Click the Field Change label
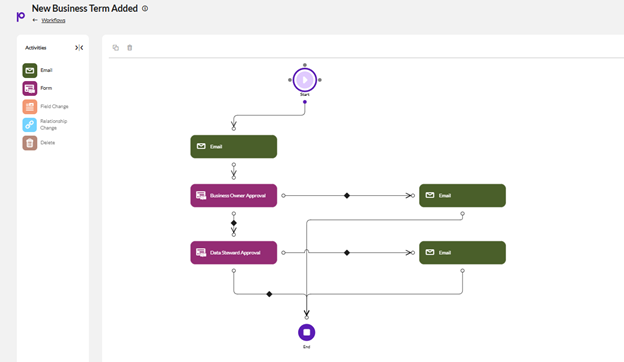The width and height of the screenshot is (624, 362). 55,106
